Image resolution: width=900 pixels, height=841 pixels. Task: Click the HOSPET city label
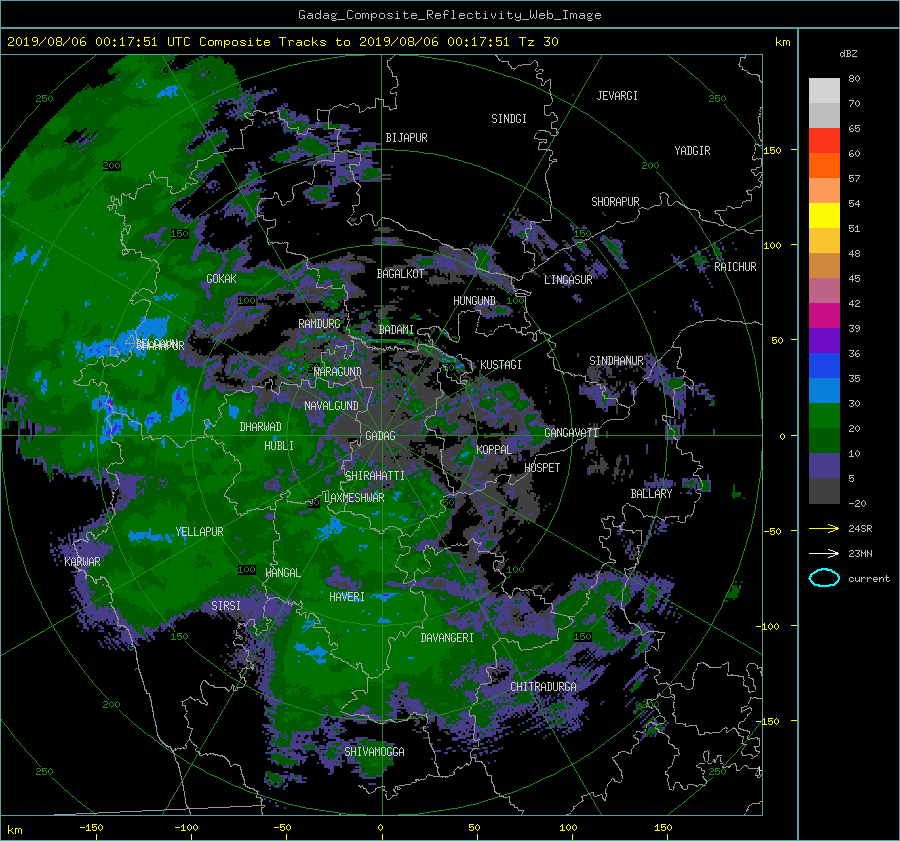pyautogui.click(x=542, y=468)
